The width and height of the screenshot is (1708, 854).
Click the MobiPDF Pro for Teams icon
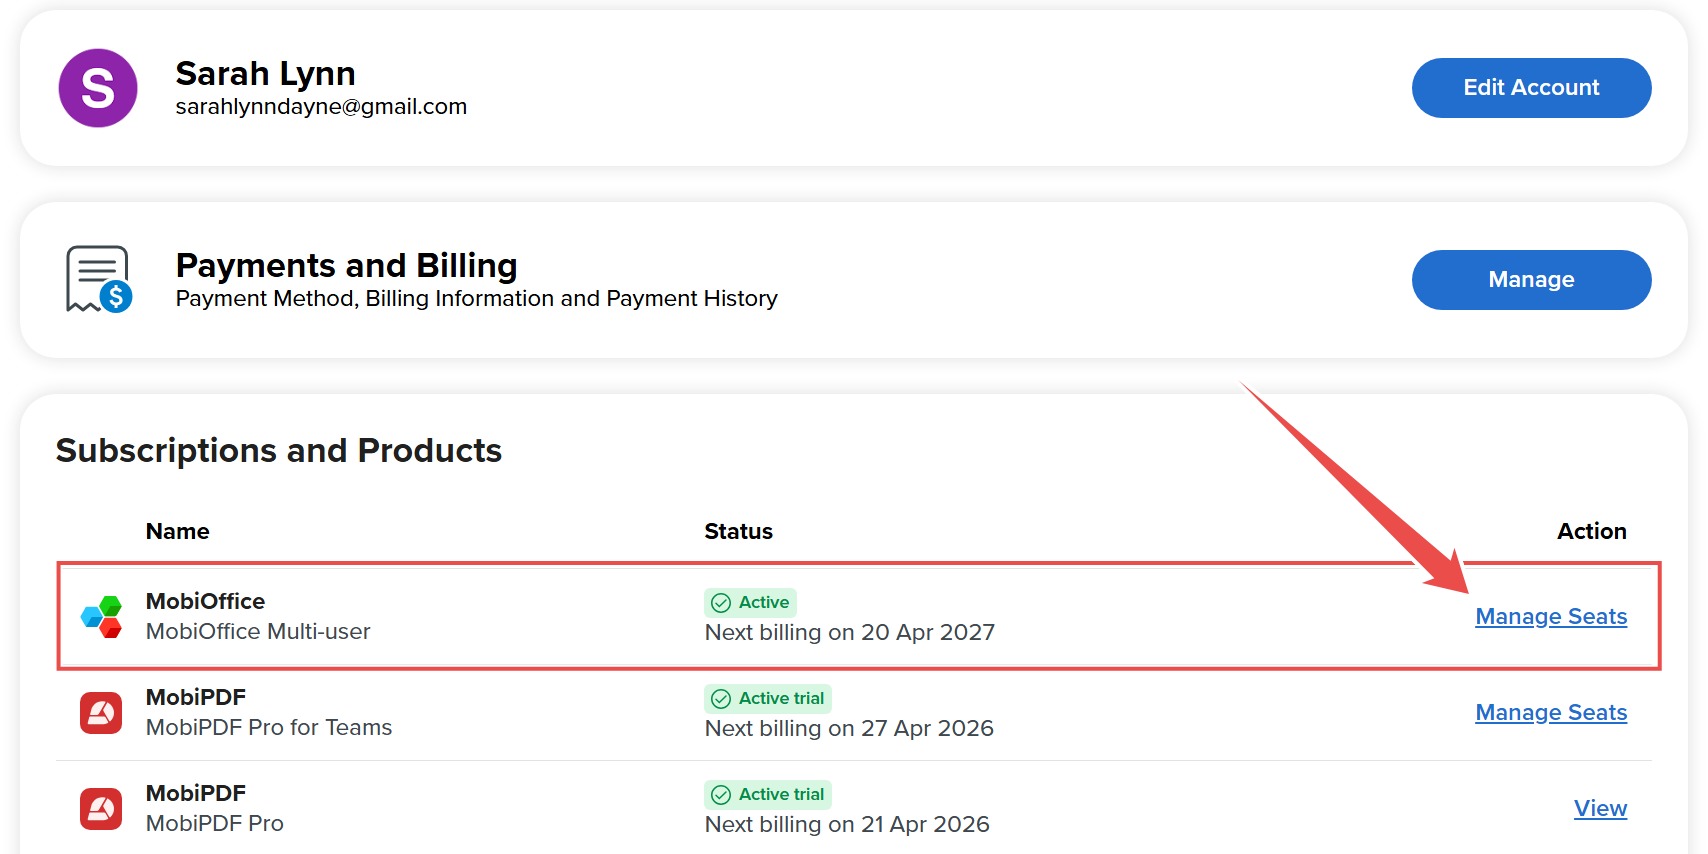coord(101,713)
